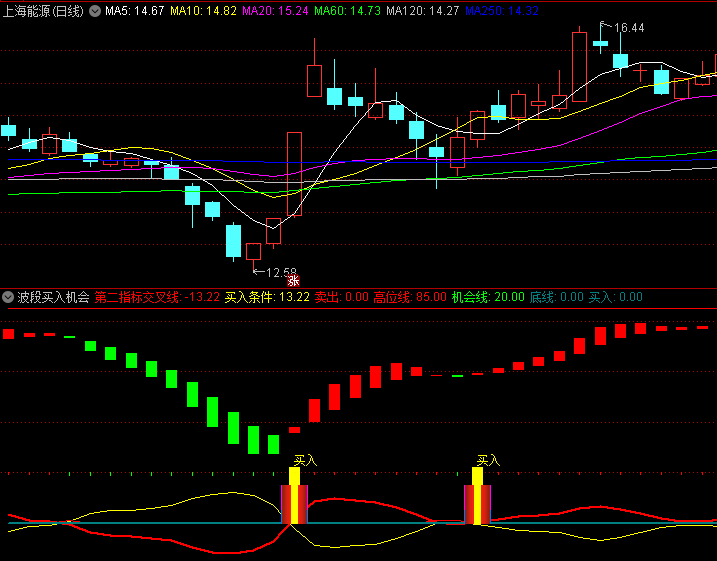Image resolution: width=717 pixels, height=561 pixels.
Task: Click the first 买入 signal label
Action: click(x=305, y=460)
